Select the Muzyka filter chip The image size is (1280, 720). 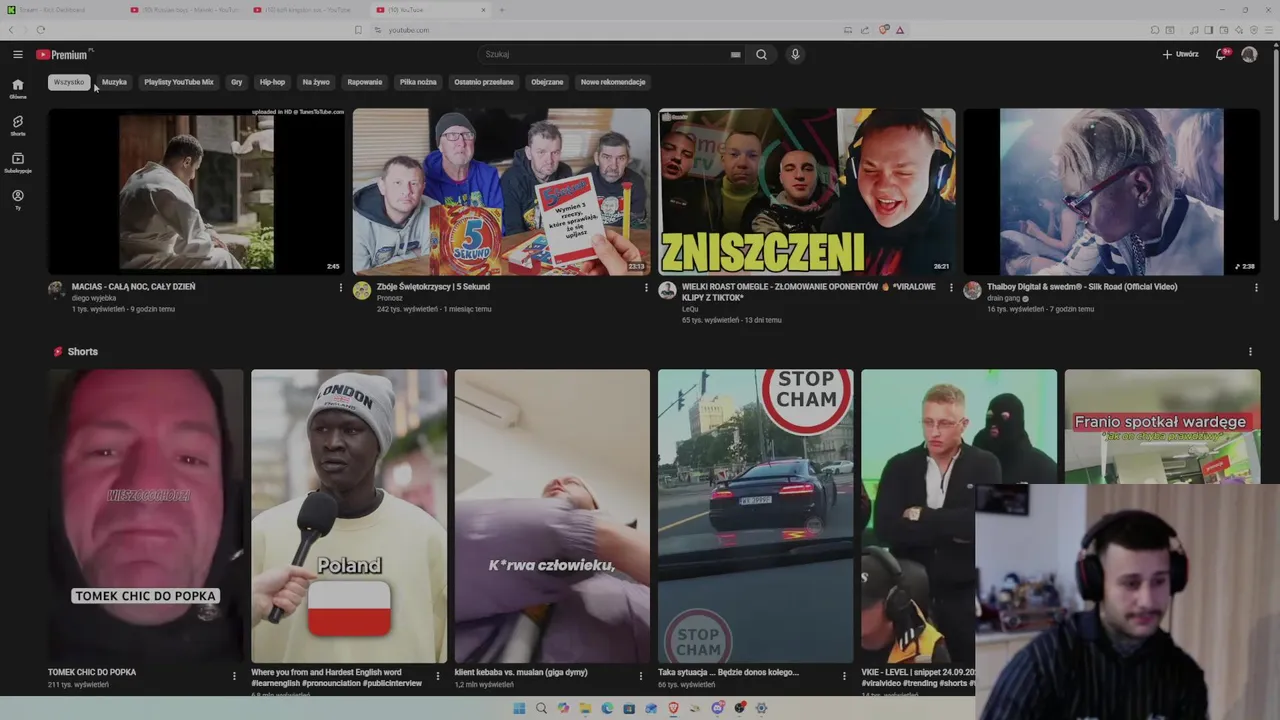click(114, 82)
